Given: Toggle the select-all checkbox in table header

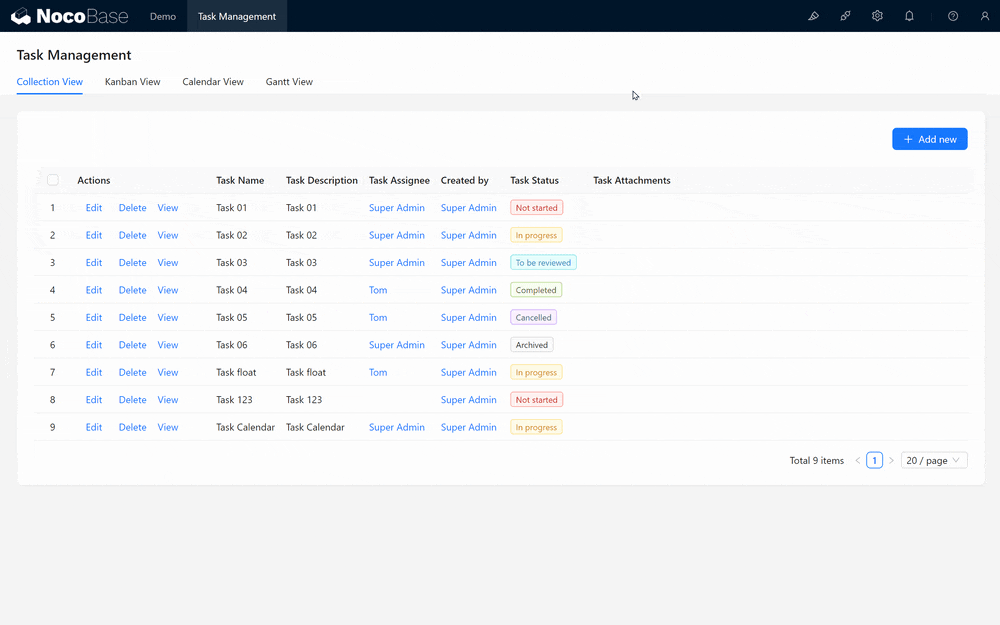Looking at the screenshot, I should [53, 180].
